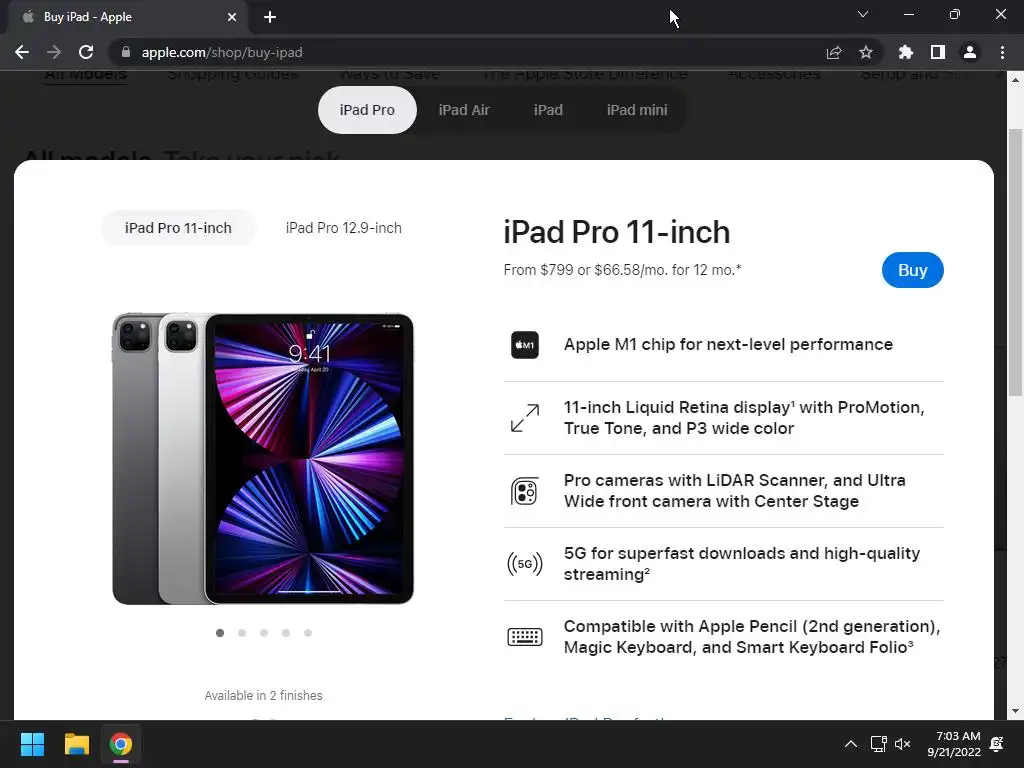This screenshot has width=1024, height=768.
Task: Click scrollbar down arrow
Action: pos(1015,711)
